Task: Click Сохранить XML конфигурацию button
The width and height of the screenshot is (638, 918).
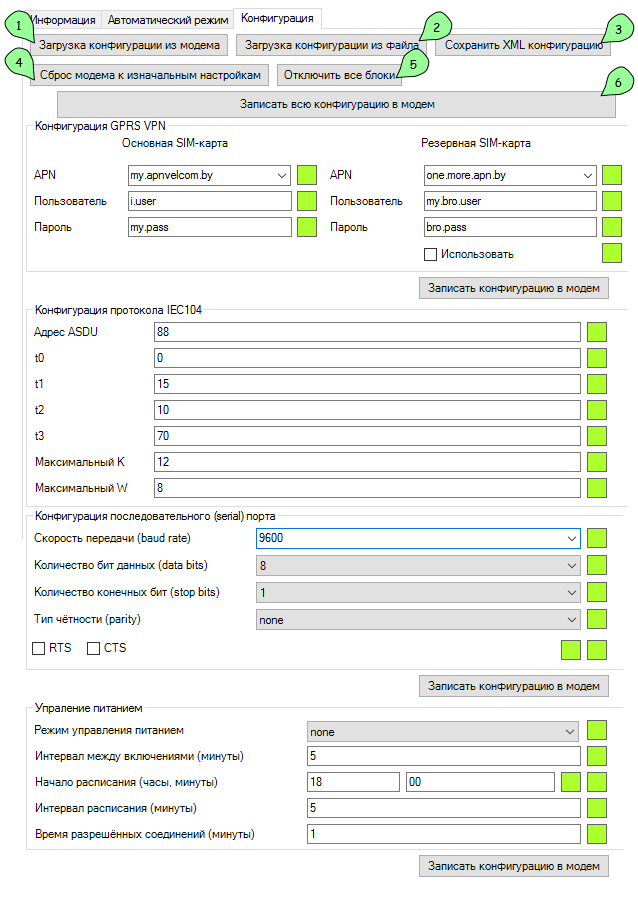Action: [523, 45]
